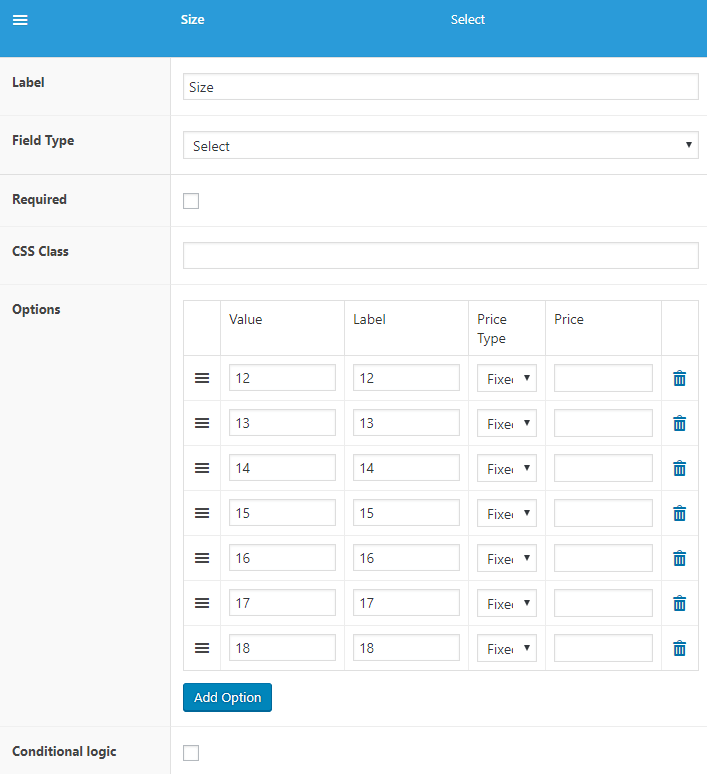Grab the drag handle for option 13

(x=202, y=423)
